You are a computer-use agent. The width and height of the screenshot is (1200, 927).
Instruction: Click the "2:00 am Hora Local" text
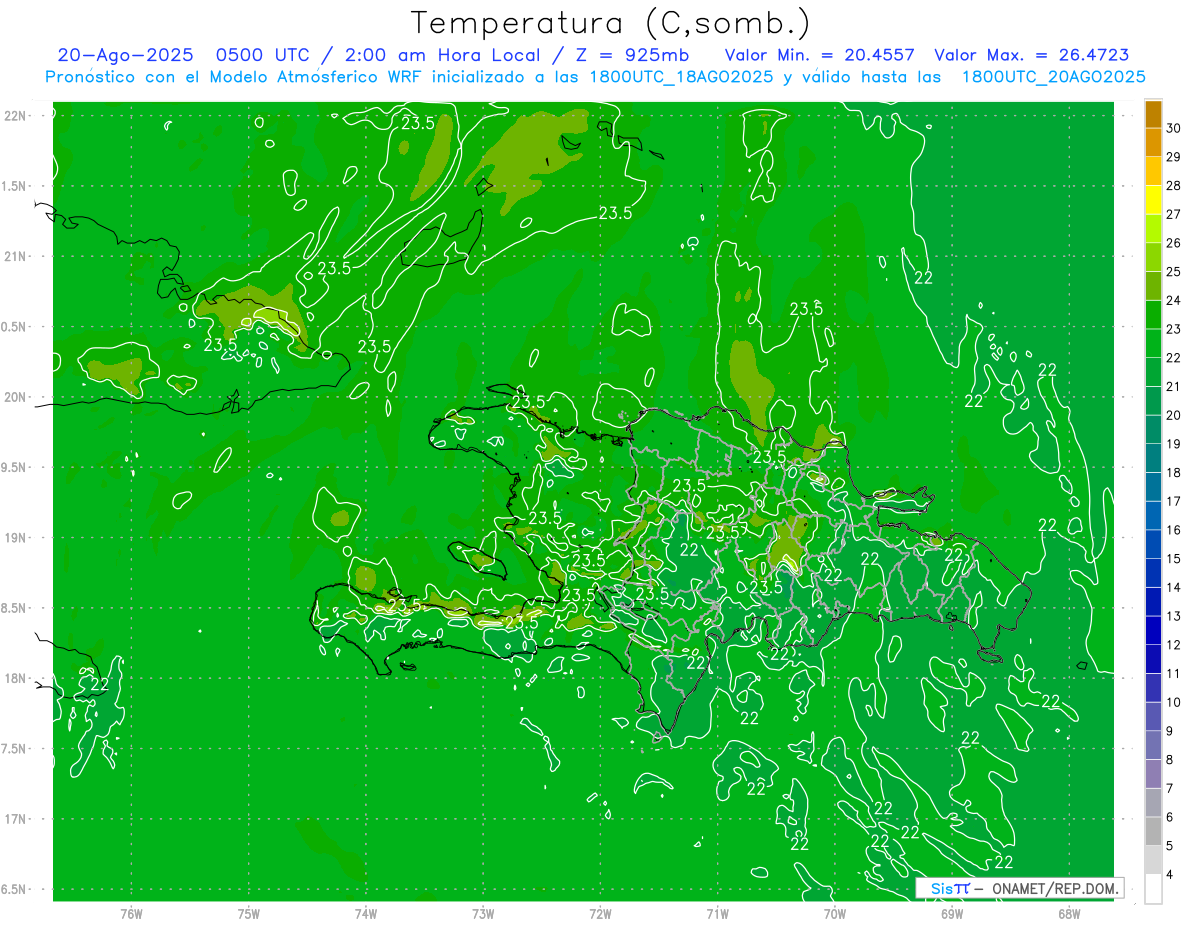(x=443, y=55)
